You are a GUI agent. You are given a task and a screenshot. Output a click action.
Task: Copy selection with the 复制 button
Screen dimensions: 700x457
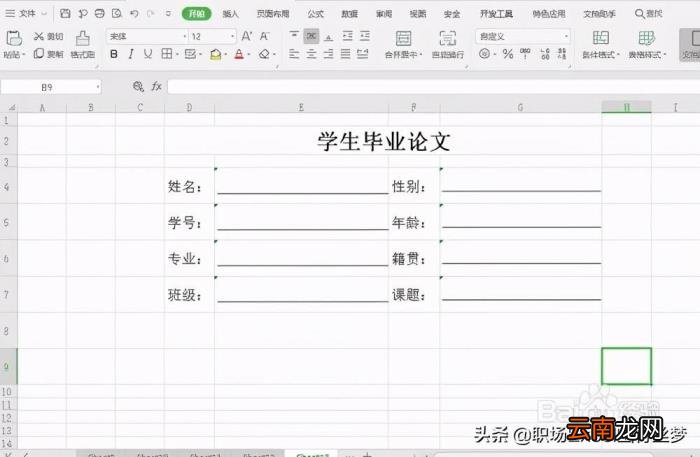click(49, 54)
